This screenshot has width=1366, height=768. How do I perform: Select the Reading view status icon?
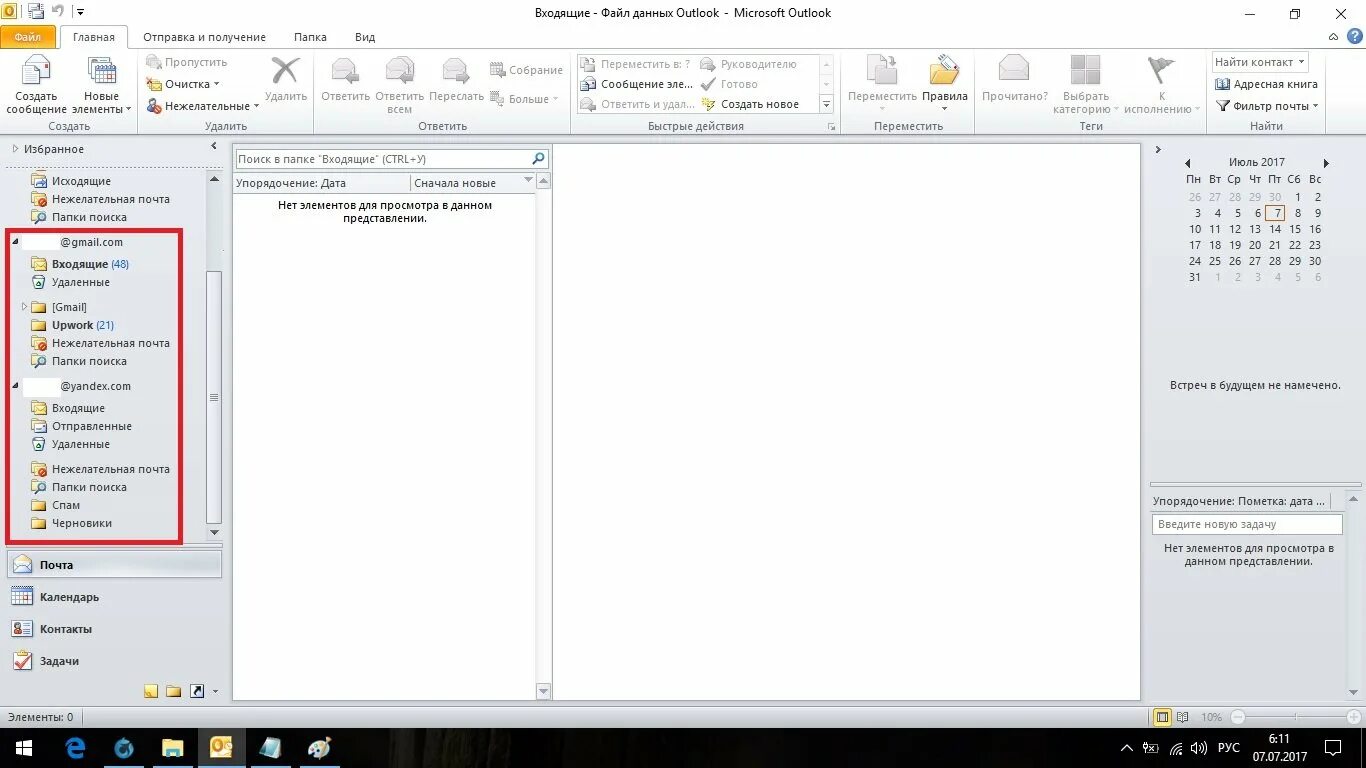click(x=1183, y=717)
